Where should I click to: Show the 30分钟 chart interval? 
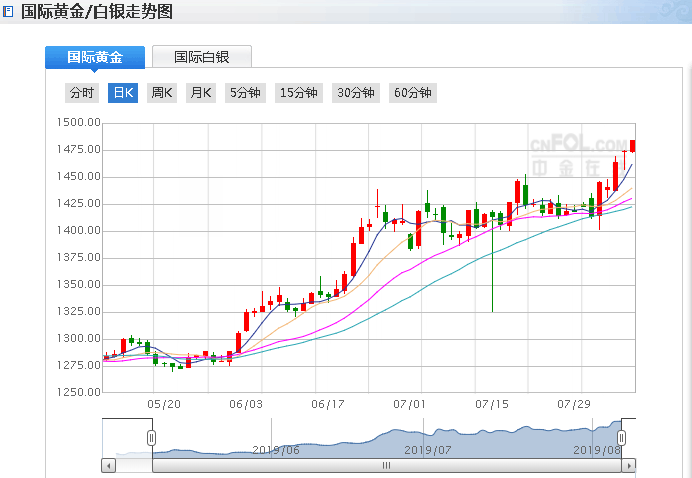pyautogui.click(x=356, y=93)
